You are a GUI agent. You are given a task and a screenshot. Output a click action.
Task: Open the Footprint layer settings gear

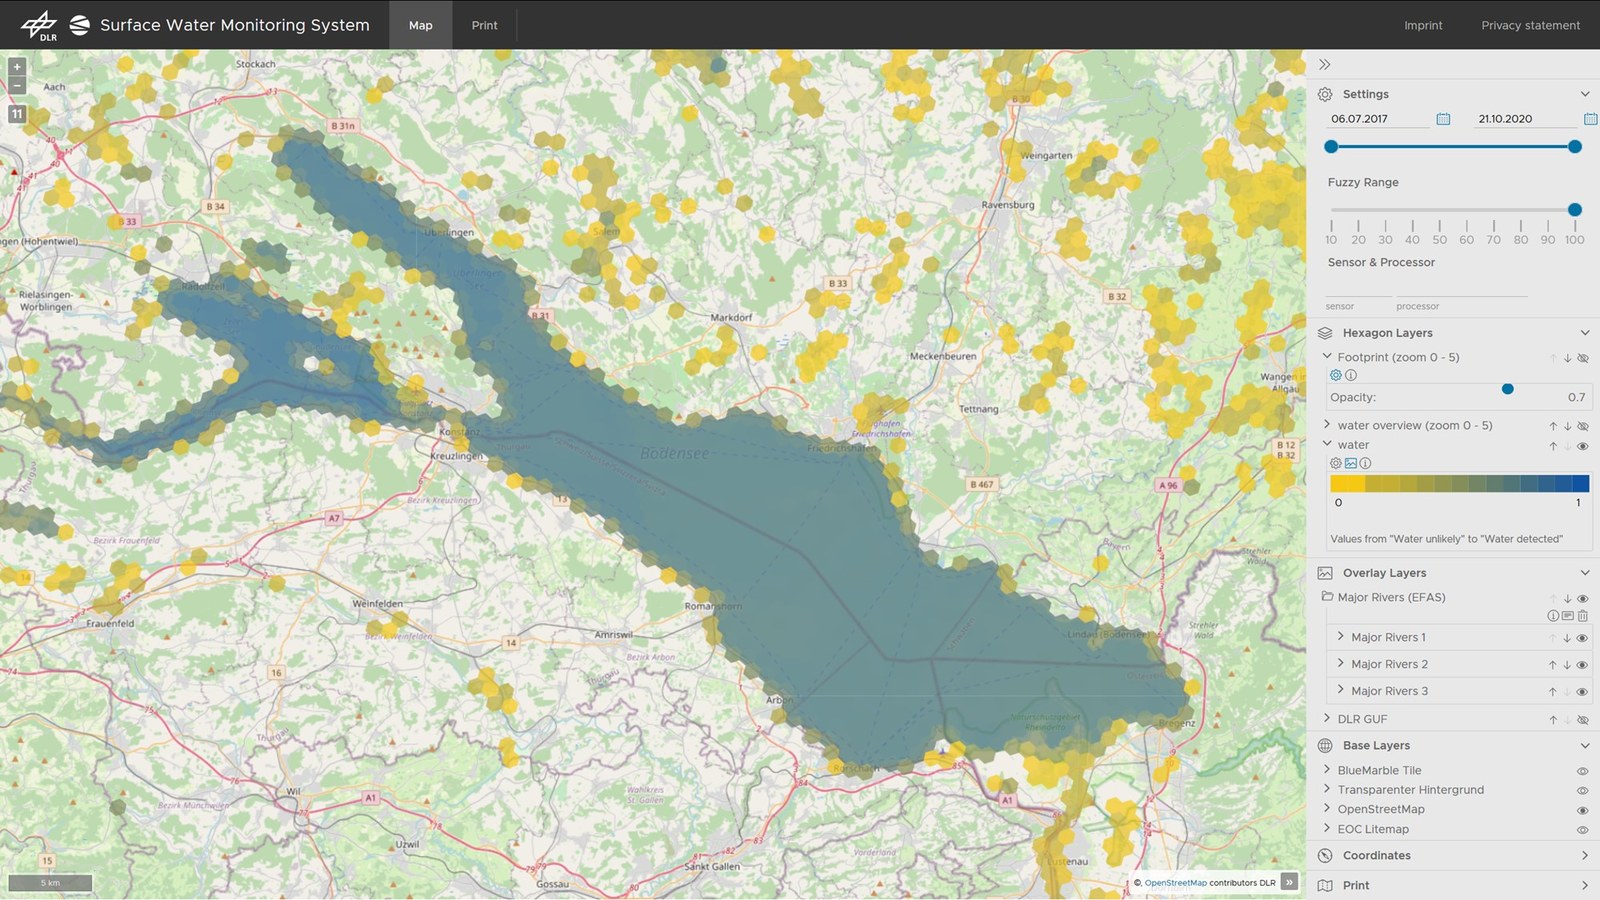[1335, 375]
